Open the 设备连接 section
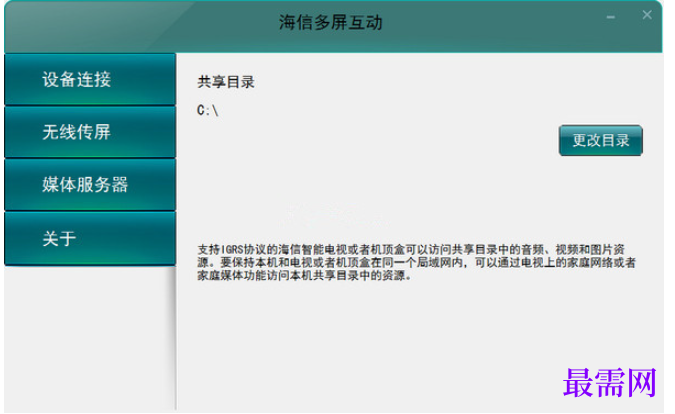 [90, 80]
